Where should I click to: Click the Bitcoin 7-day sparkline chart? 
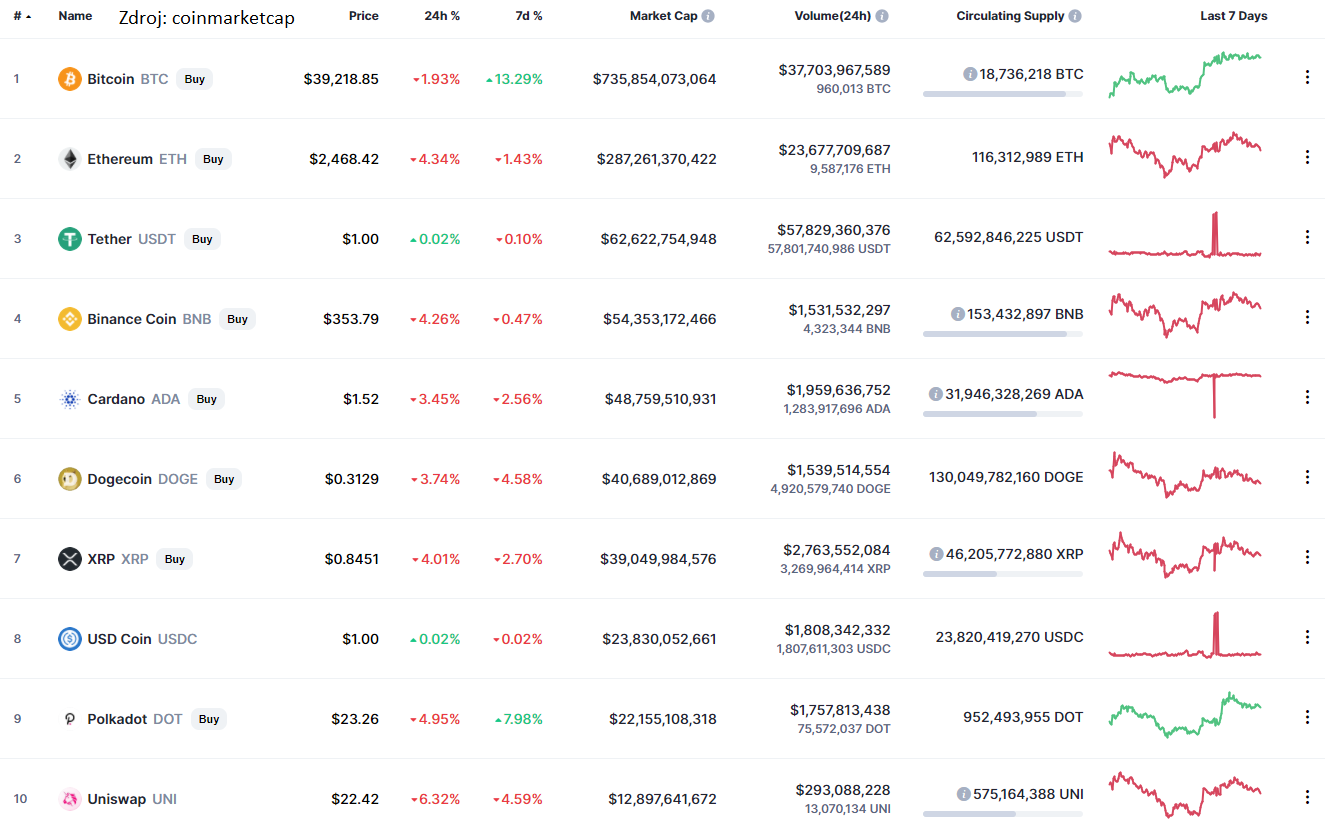(x=1185, y=76)
